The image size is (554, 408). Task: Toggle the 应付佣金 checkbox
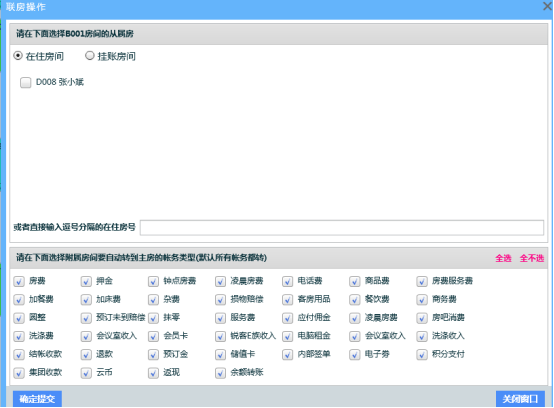[287, 318]
